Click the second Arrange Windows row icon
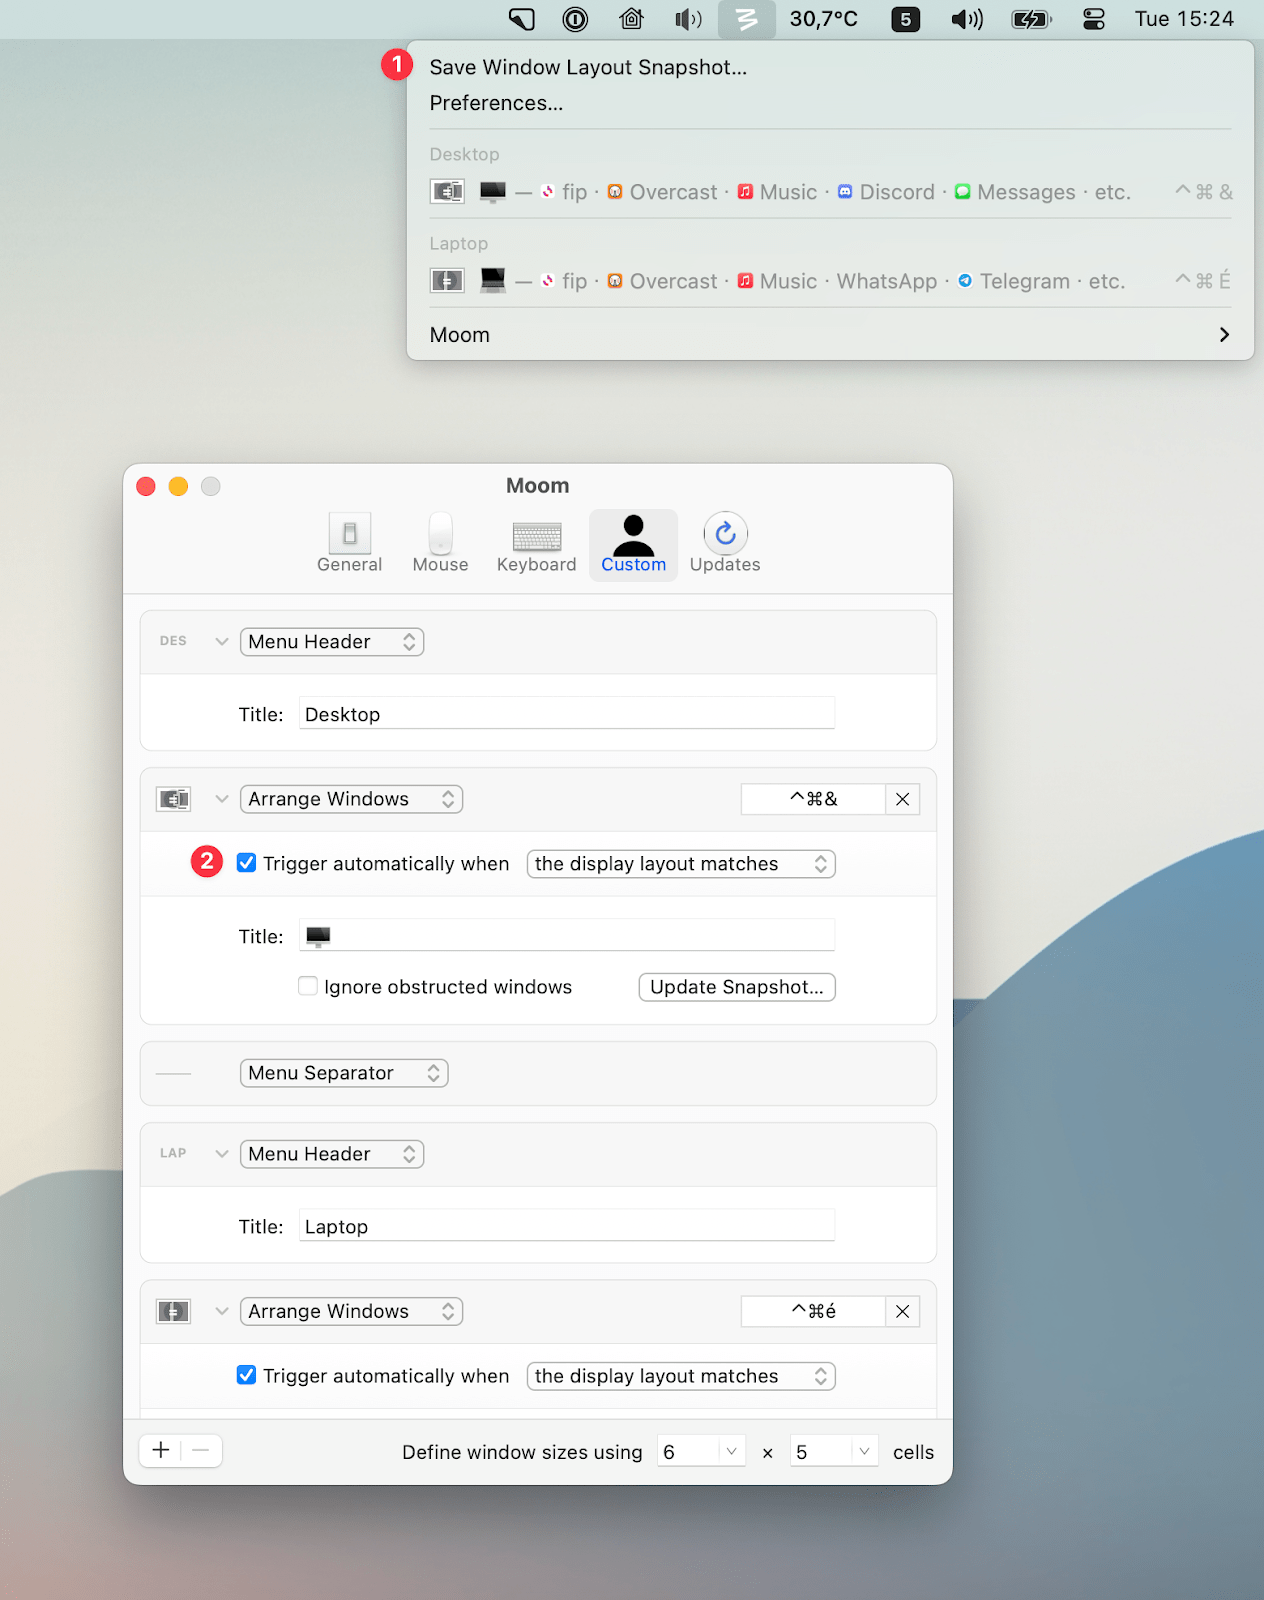1264x1600 pixels. [x=174, y=1311]
